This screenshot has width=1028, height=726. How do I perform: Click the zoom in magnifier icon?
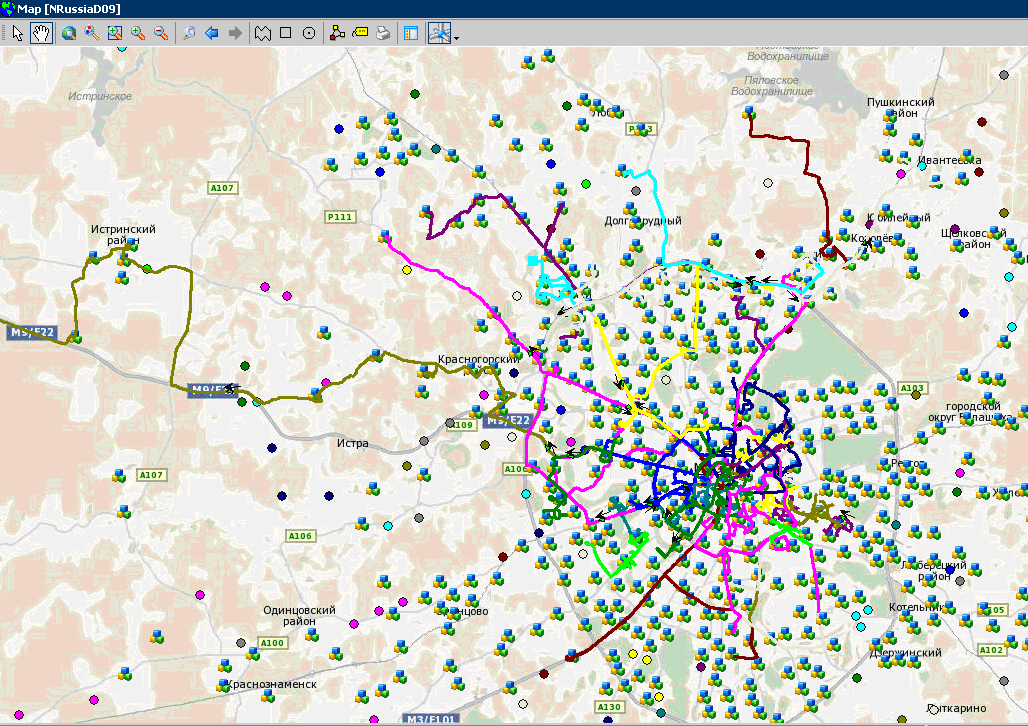click(x=138, y=33)
